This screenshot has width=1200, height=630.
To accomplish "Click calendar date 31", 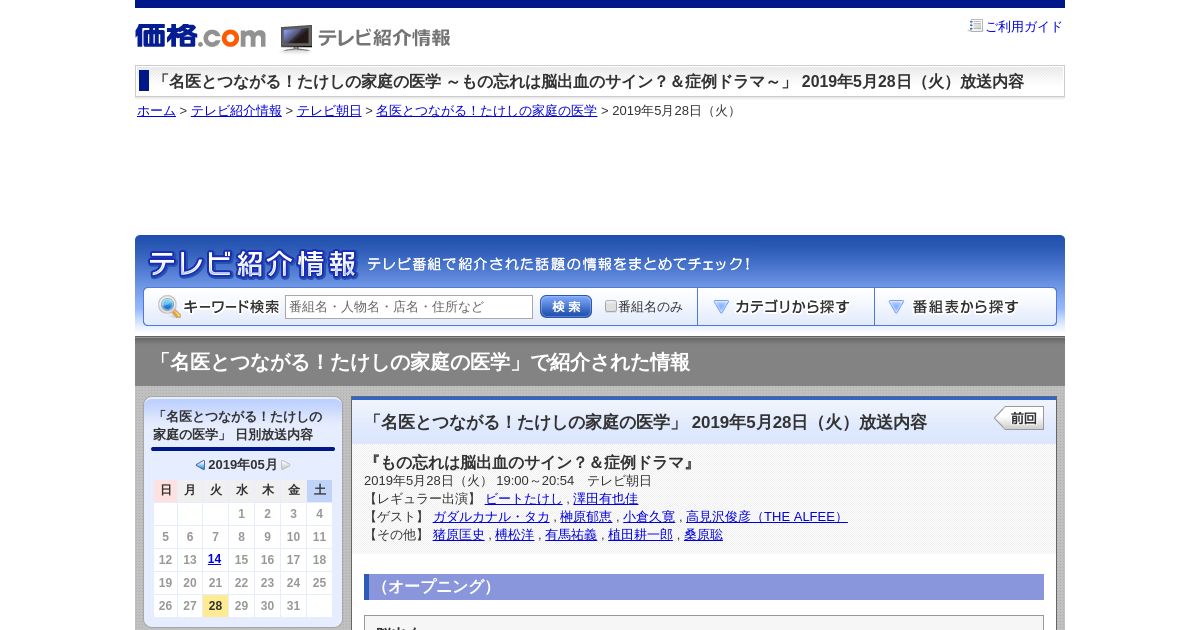I will (293, 606).
